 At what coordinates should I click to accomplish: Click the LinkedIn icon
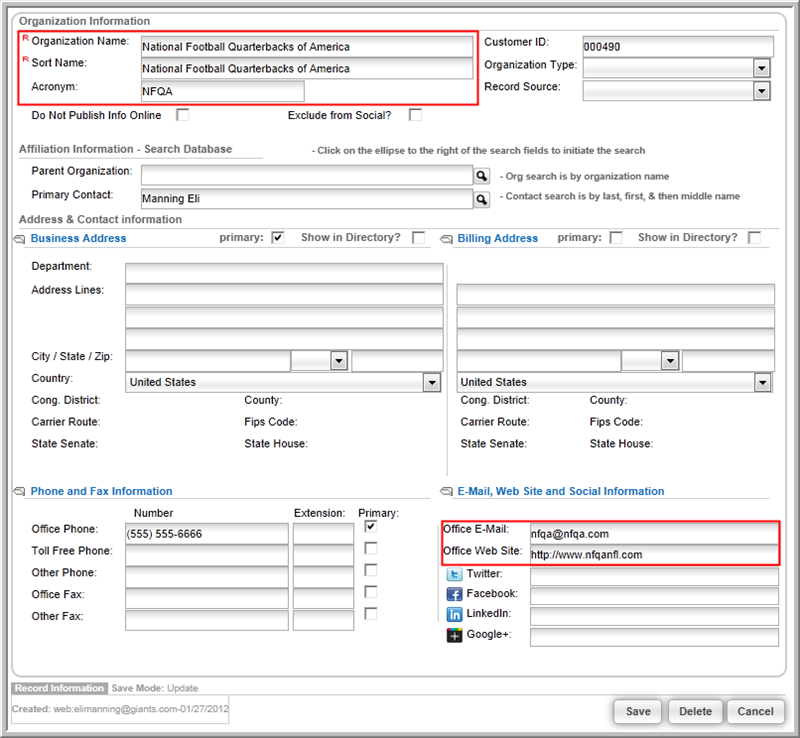[x=454, y=614]
